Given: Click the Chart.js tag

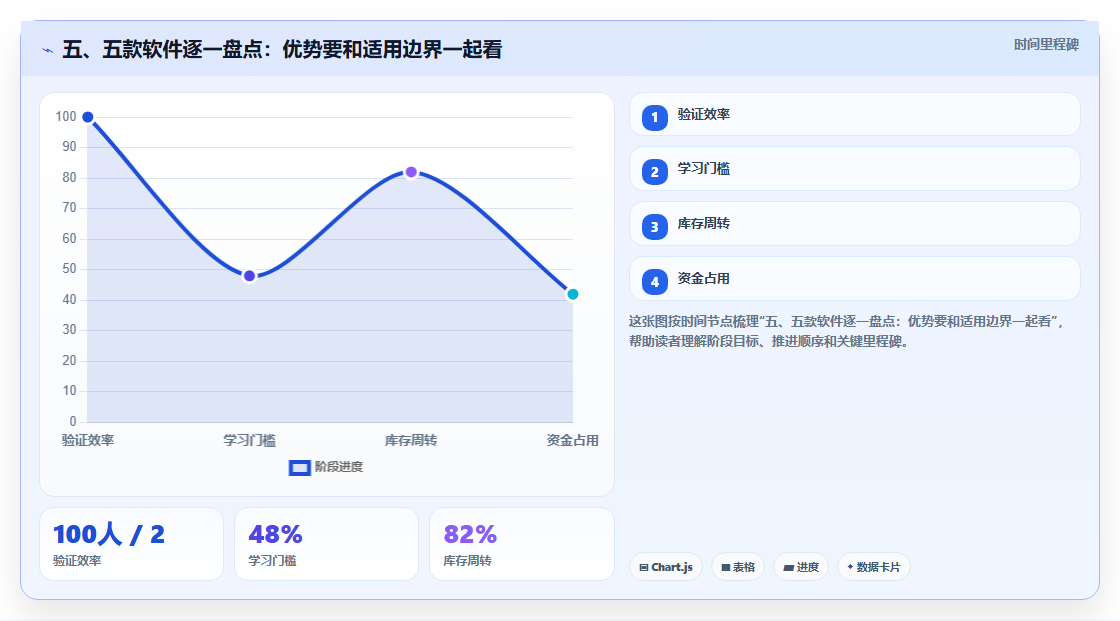Looking at the screenshot, I should (x=666, y=567).
